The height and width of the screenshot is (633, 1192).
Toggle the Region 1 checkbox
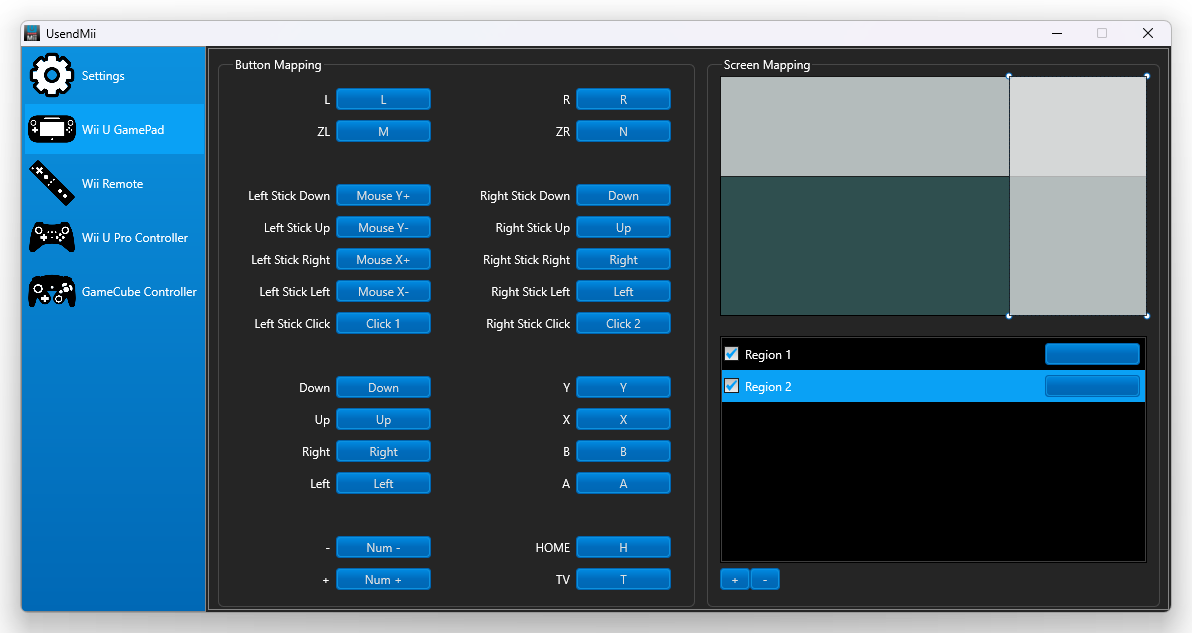[x=731, y=354]
